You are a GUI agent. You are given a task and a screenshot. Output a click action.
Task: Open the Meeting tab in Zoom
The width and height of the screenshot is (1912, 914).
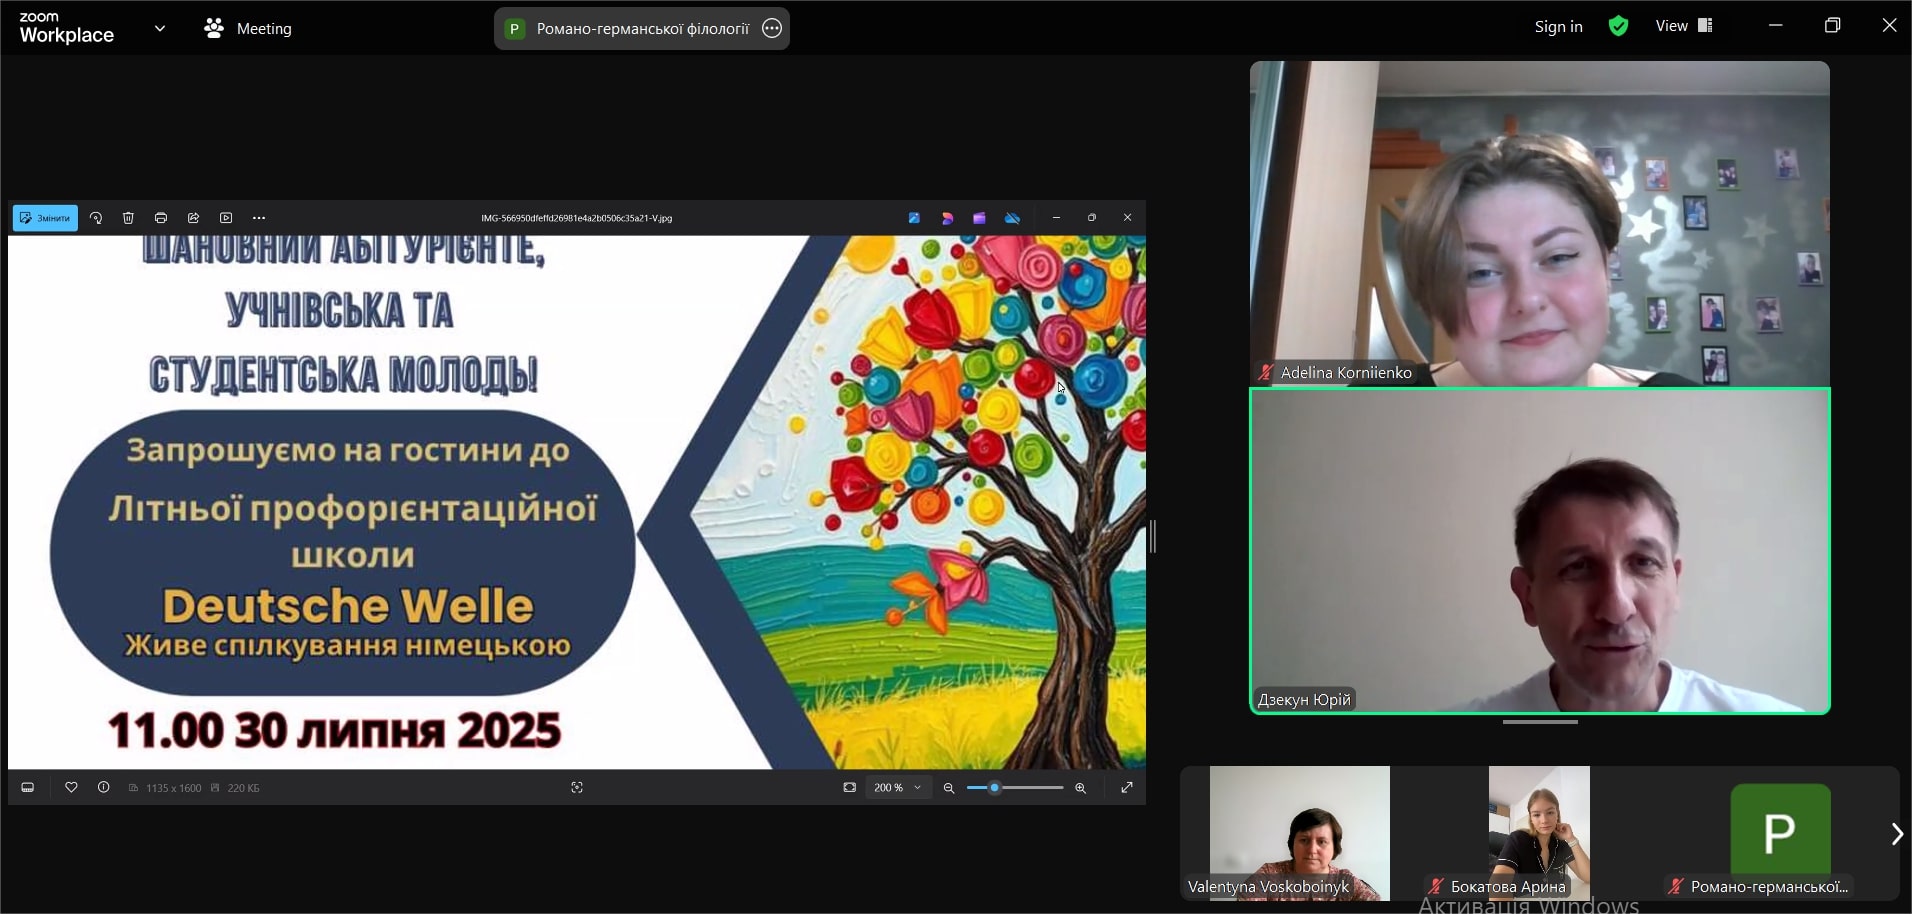tap(248, 28)
